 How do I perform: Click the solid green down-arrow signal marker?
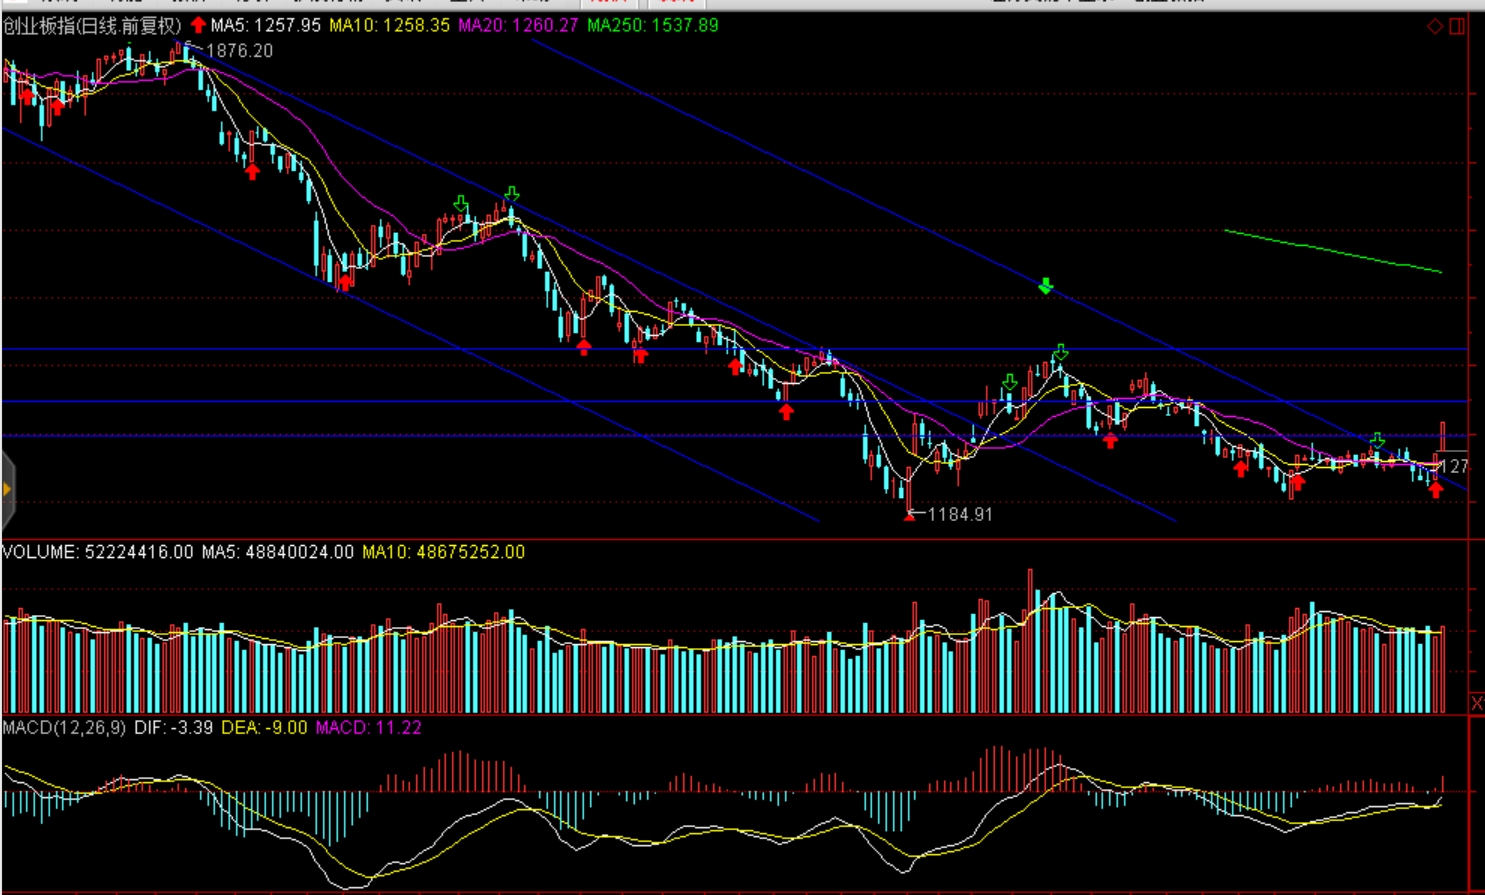pyautogui.click(x=1046, y=287)
